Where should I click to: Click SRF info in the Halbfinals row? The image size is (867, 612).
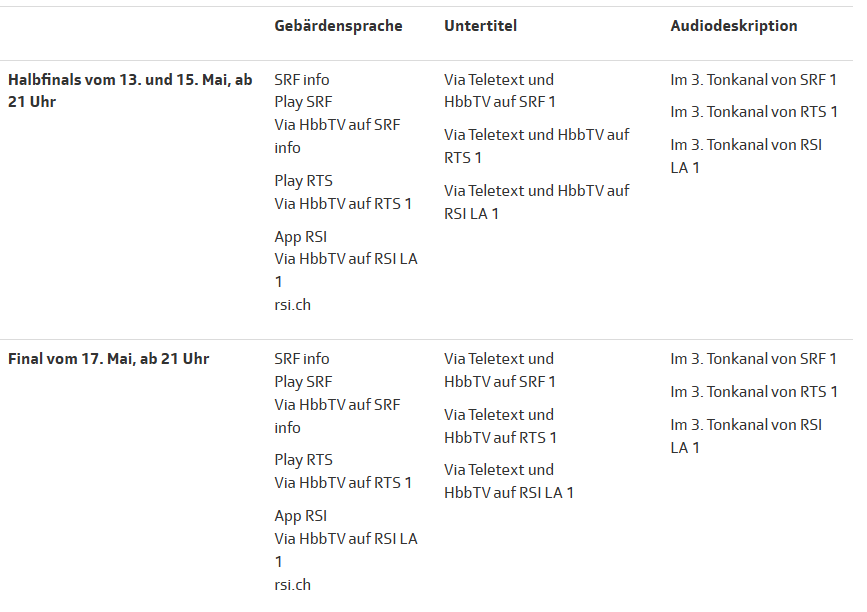301,80
